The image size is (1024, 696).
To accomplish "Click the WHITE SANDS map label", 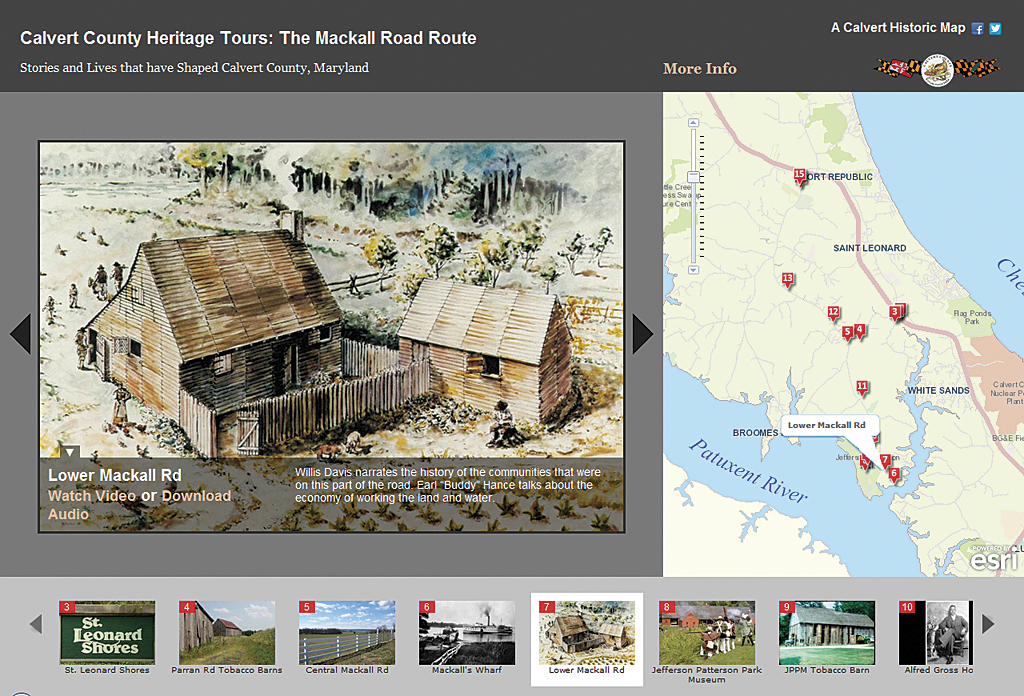I will click(x=938, y=390).
